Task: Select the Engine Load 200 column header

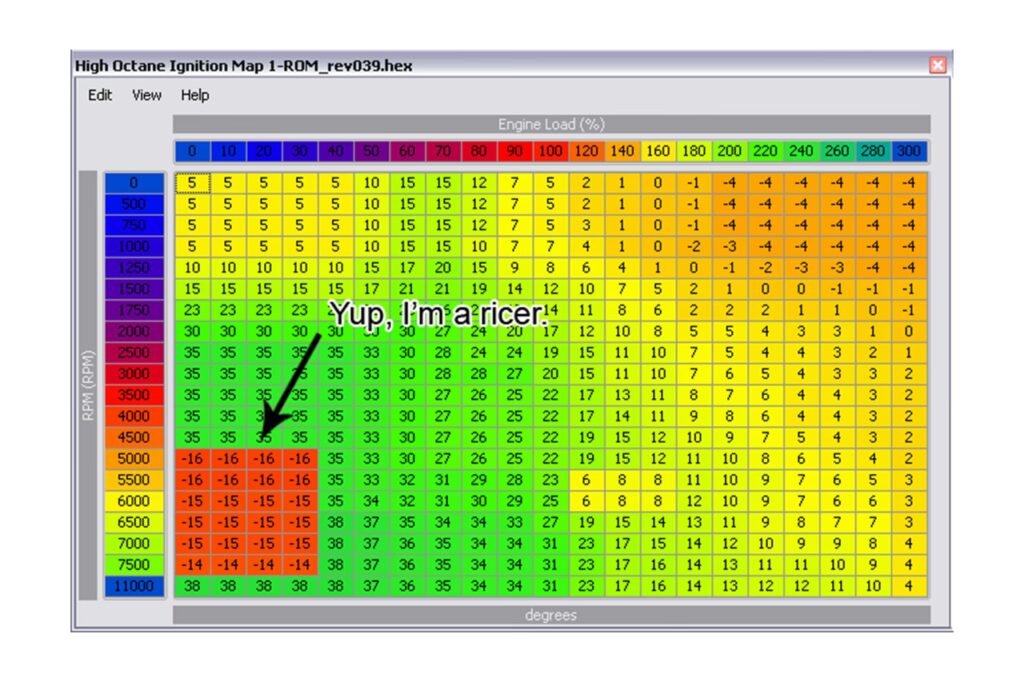Action: [729, 151]
